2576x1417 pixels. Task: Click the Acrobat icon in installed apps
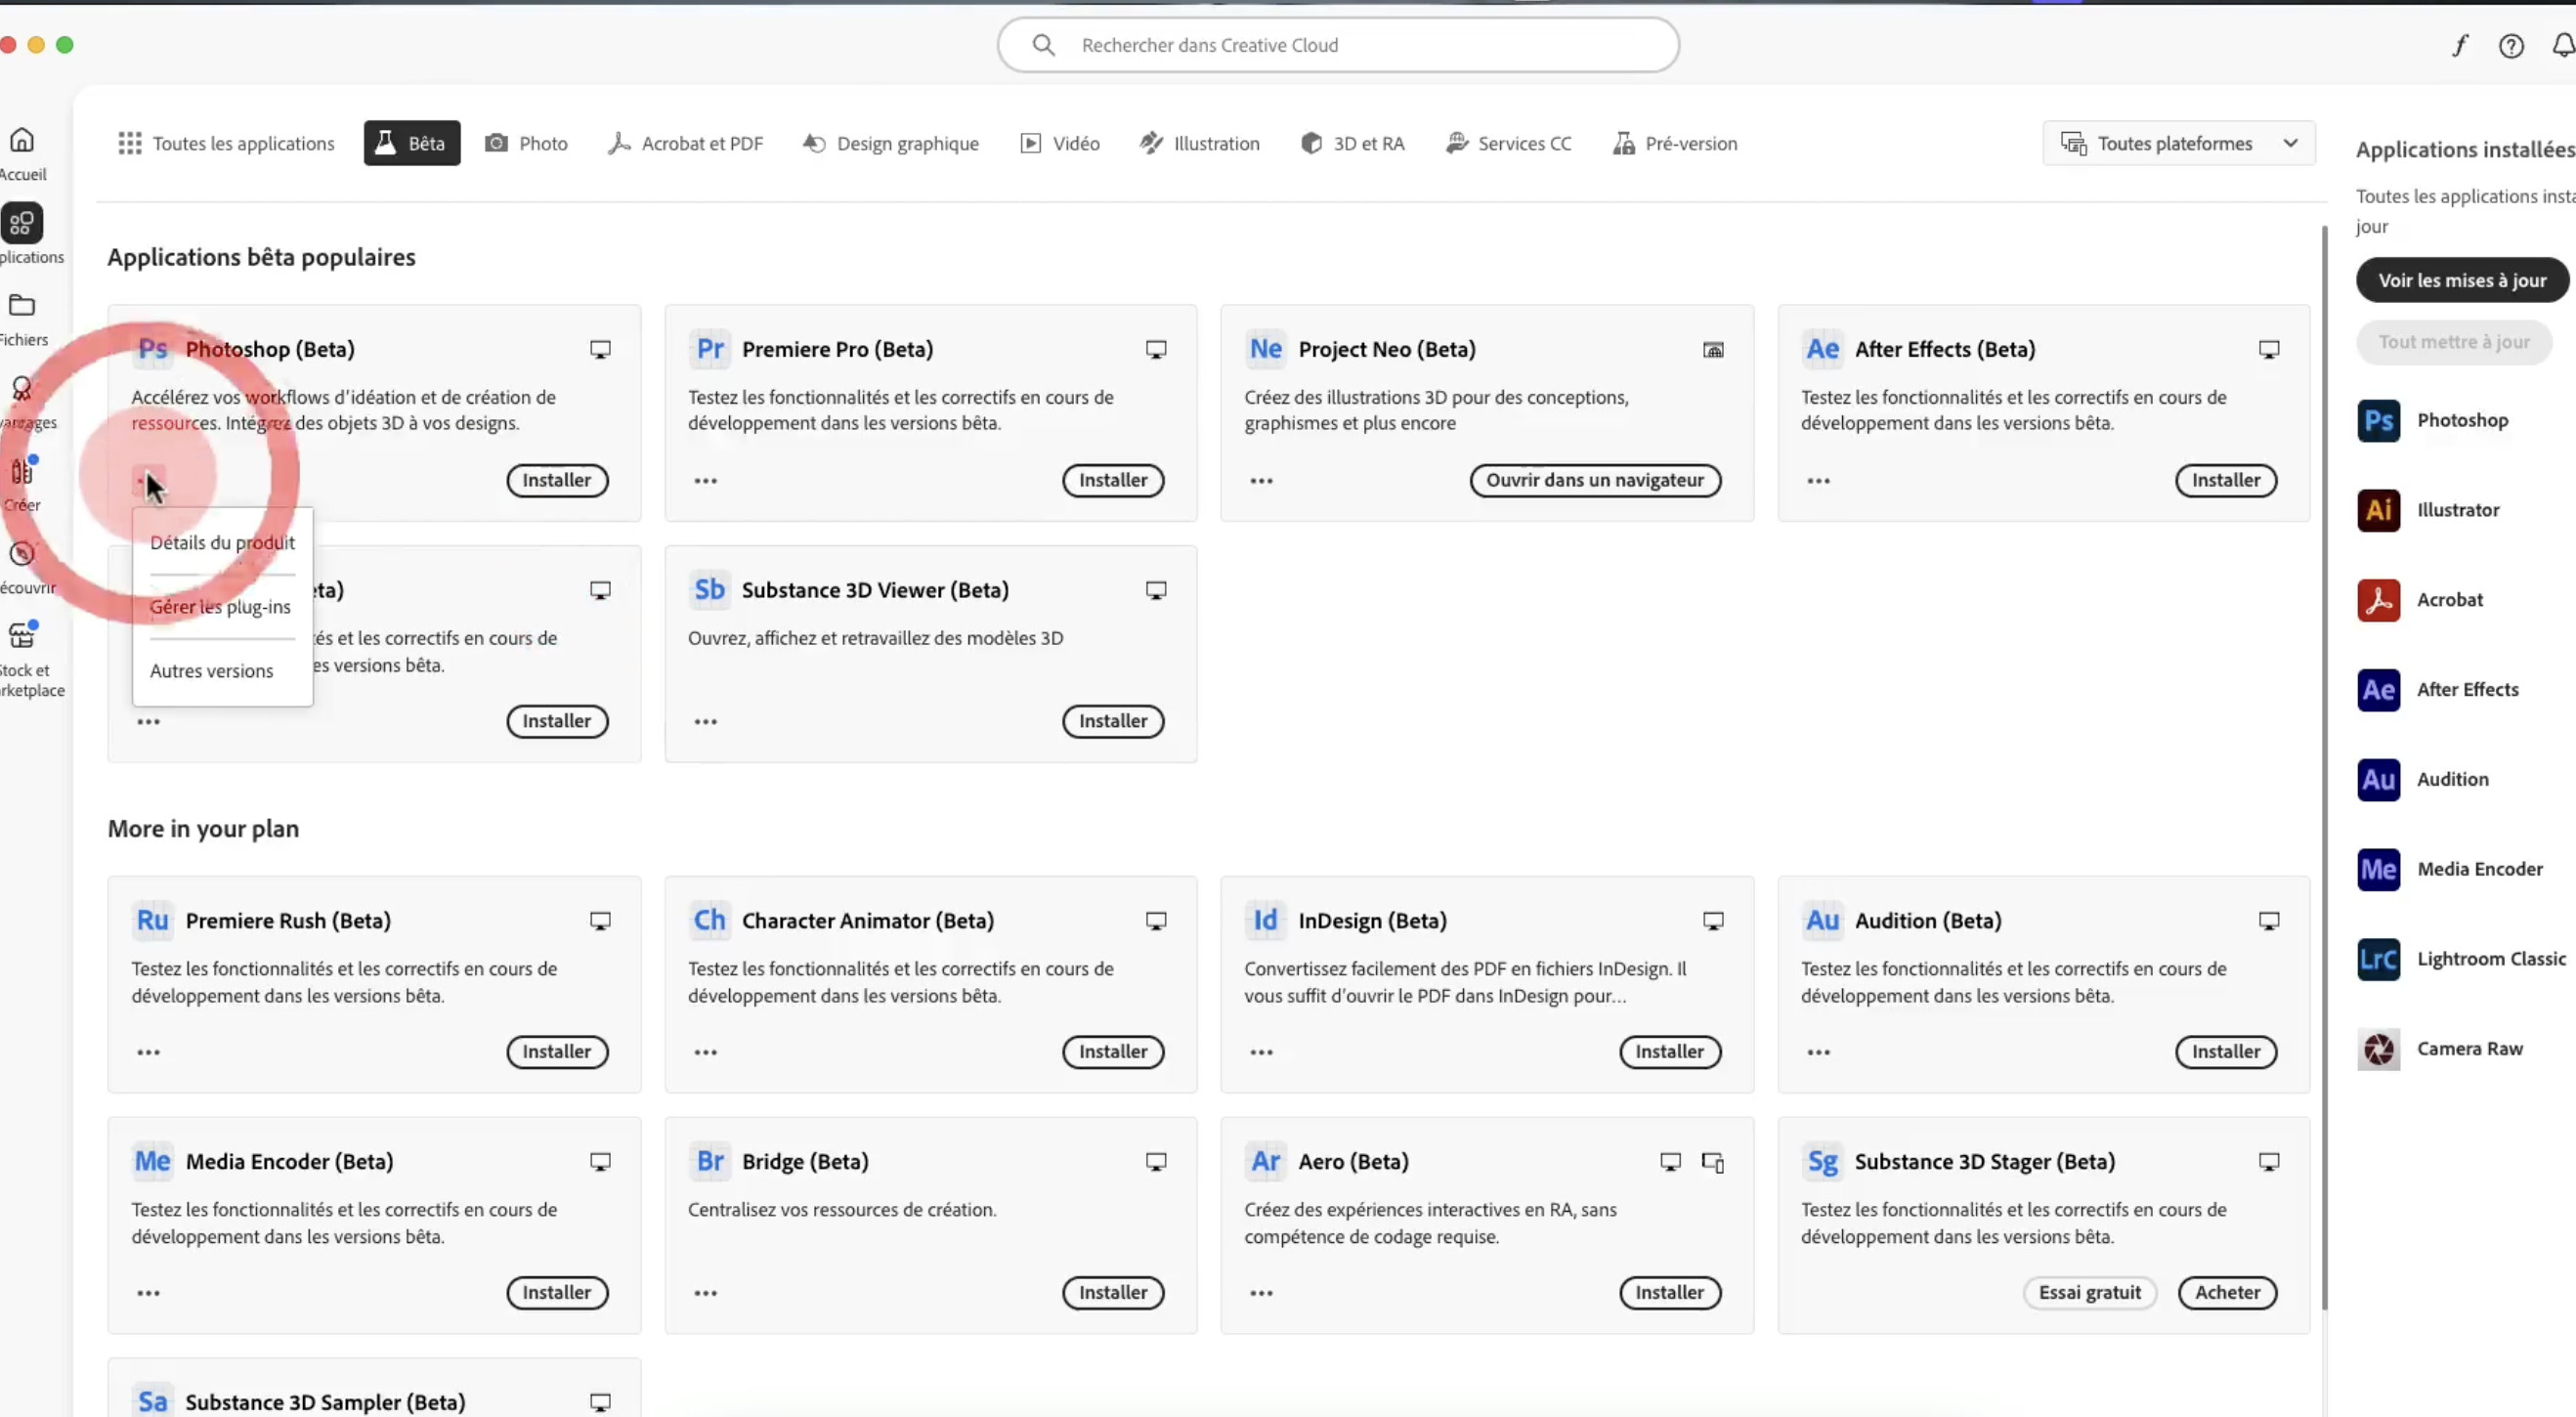[2378, 600]
